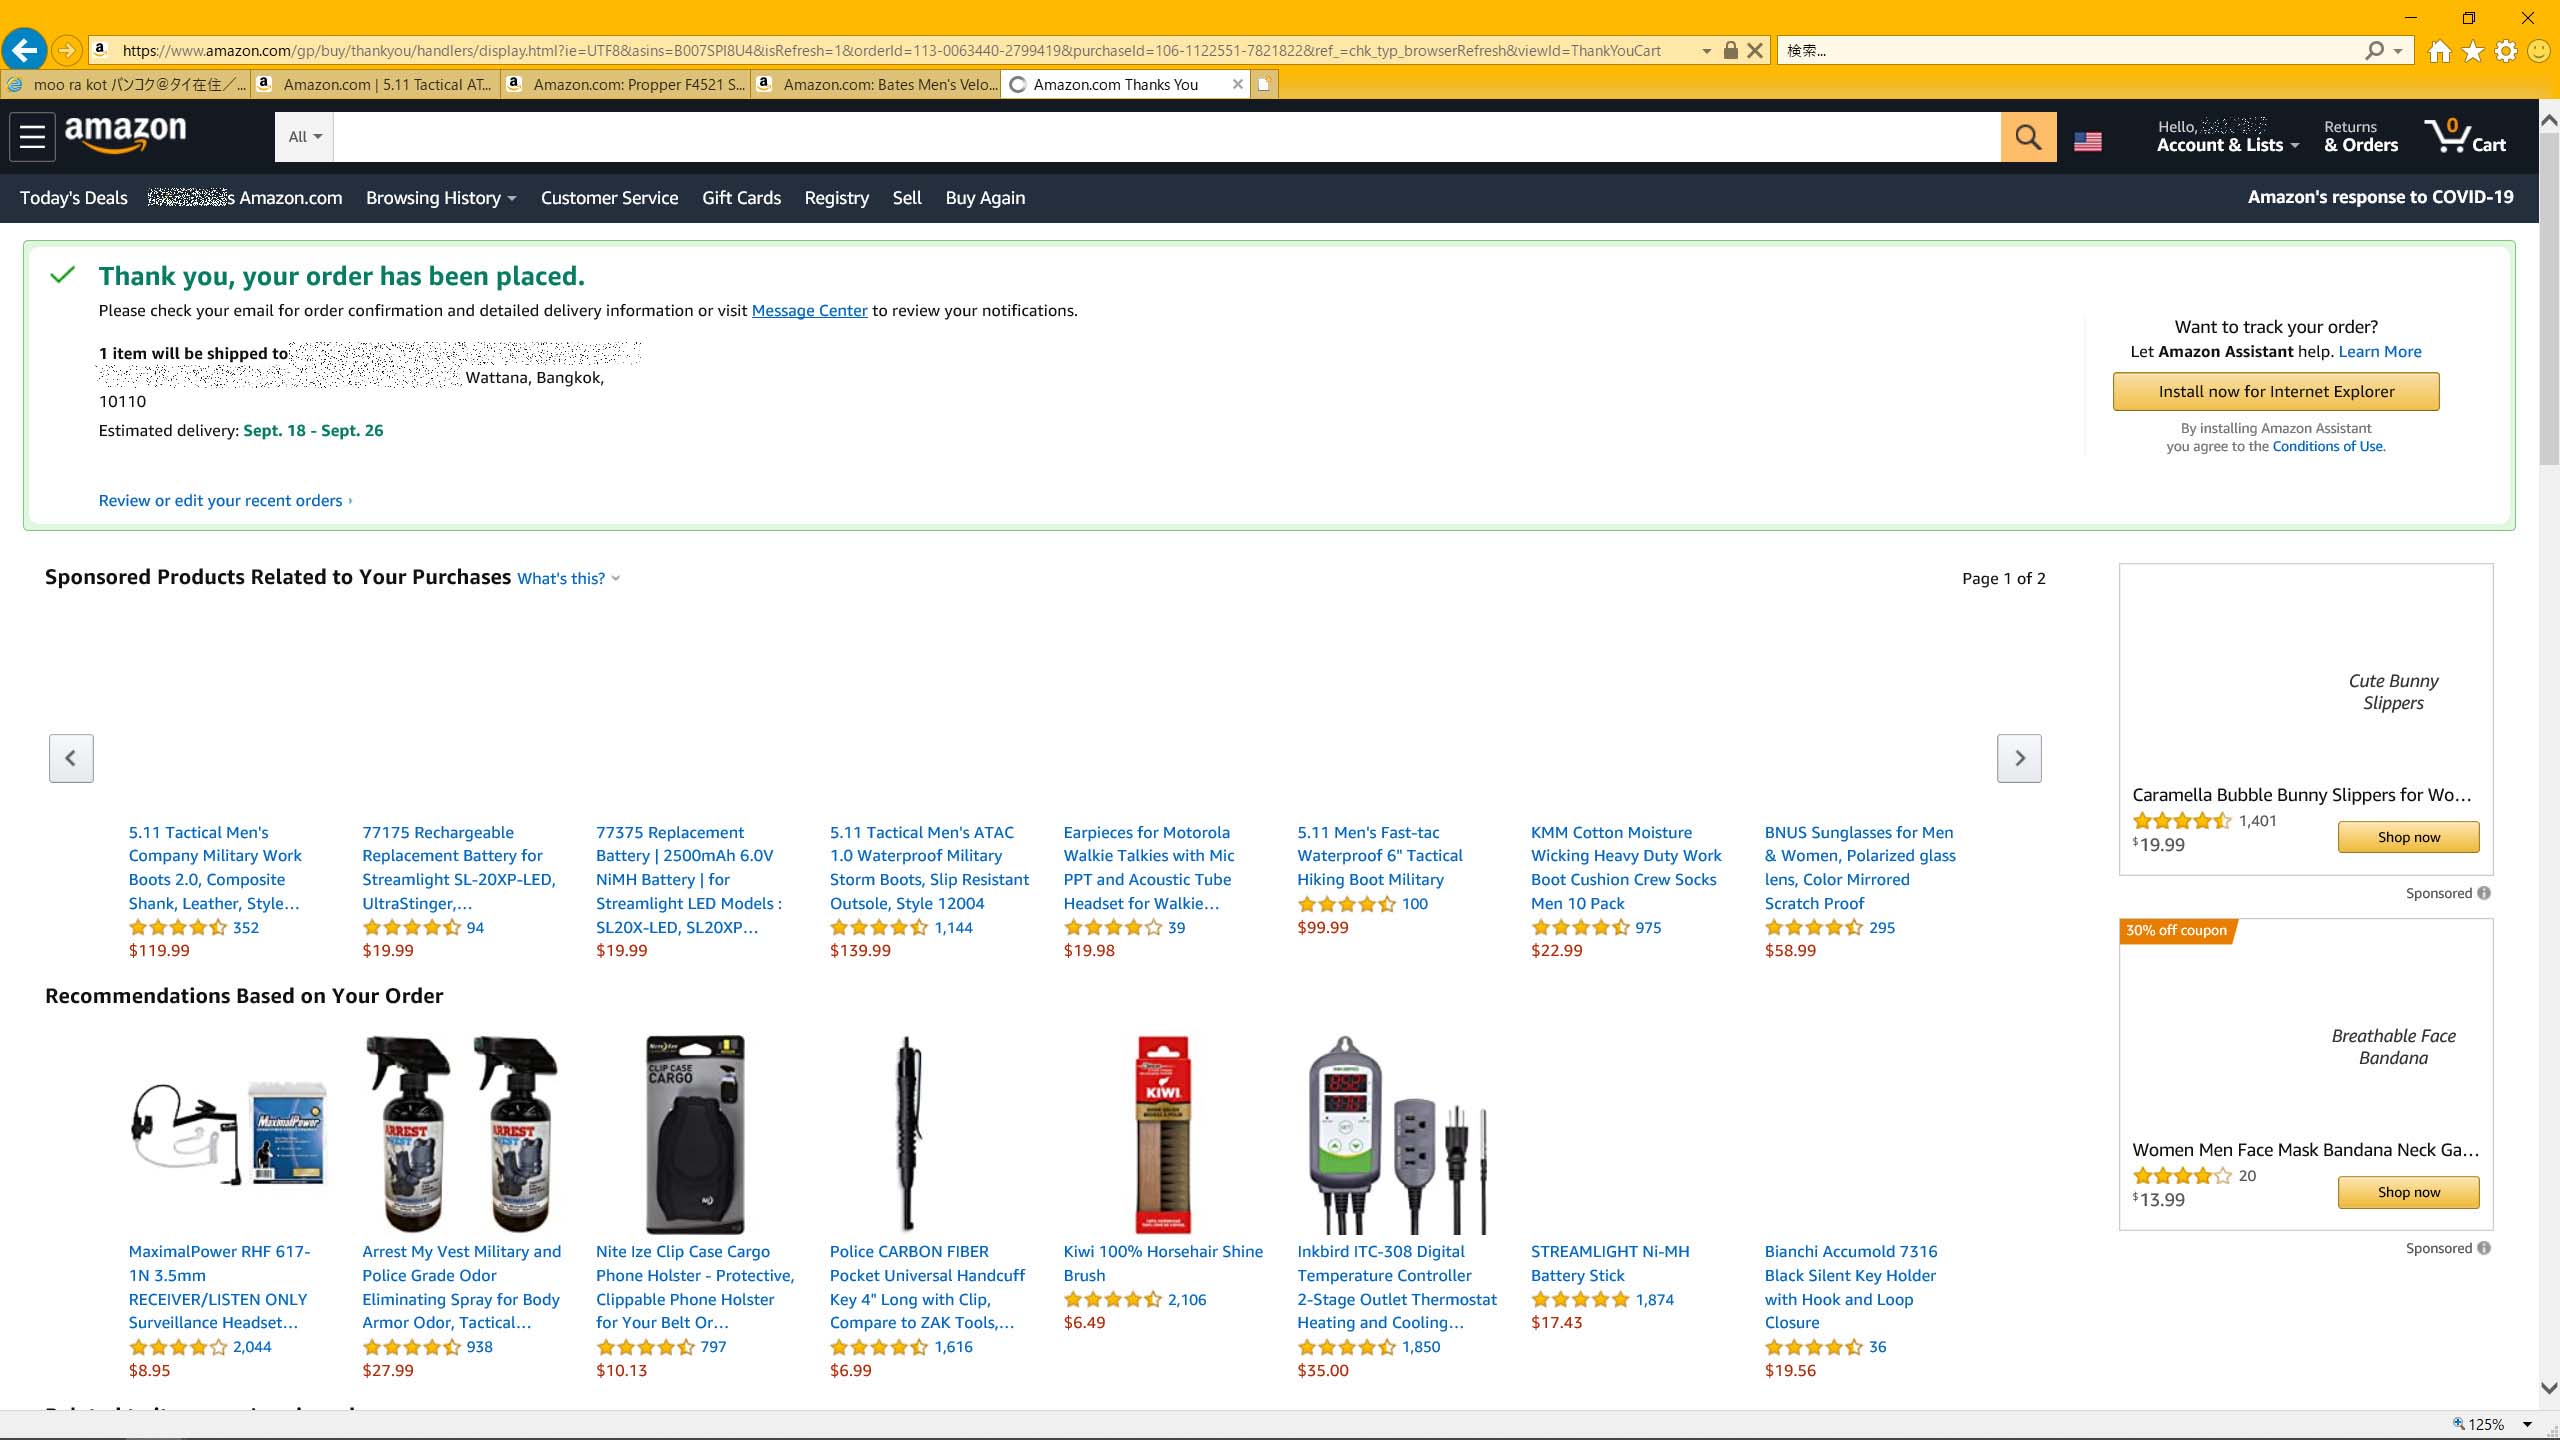
Task: Open Kiwi Horsehair Shine Brush thumbnail
Action: (x=1163, y=1134)
